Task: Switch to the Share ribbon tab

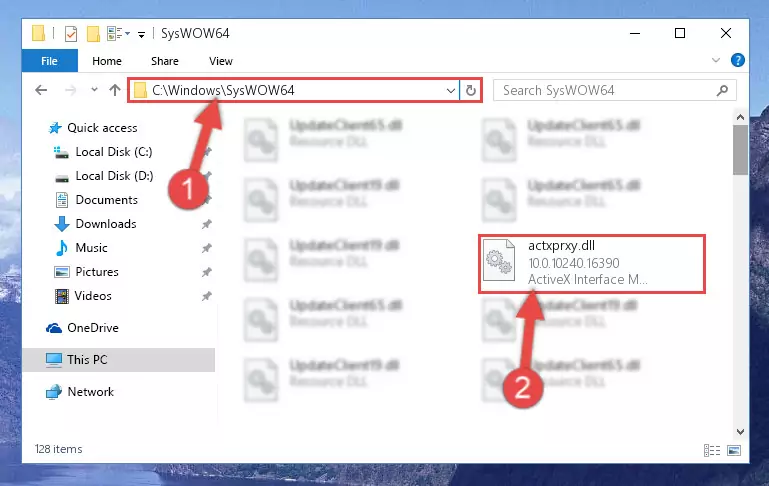Action: click(165, 61)
